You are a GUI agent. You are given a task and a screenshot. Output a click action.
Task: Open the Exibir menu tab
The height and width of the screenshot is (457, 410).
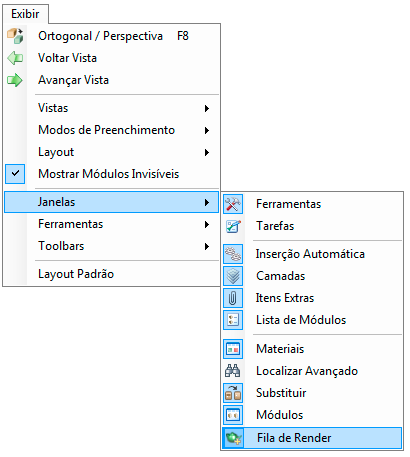[25, 14]
